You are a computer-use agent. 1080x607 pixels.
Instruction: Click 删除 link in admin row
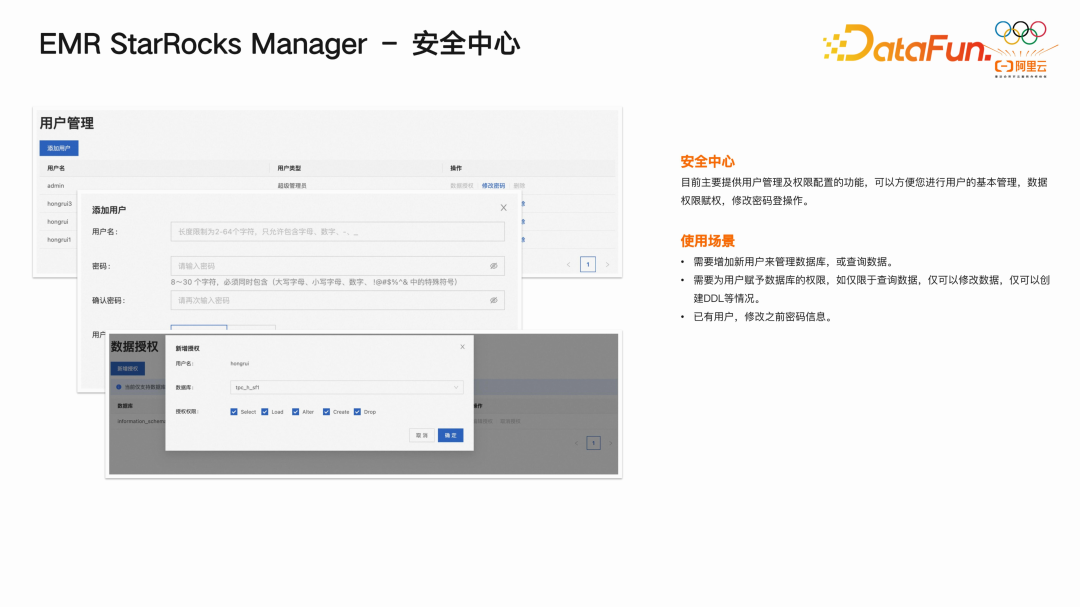pos(519,186)
